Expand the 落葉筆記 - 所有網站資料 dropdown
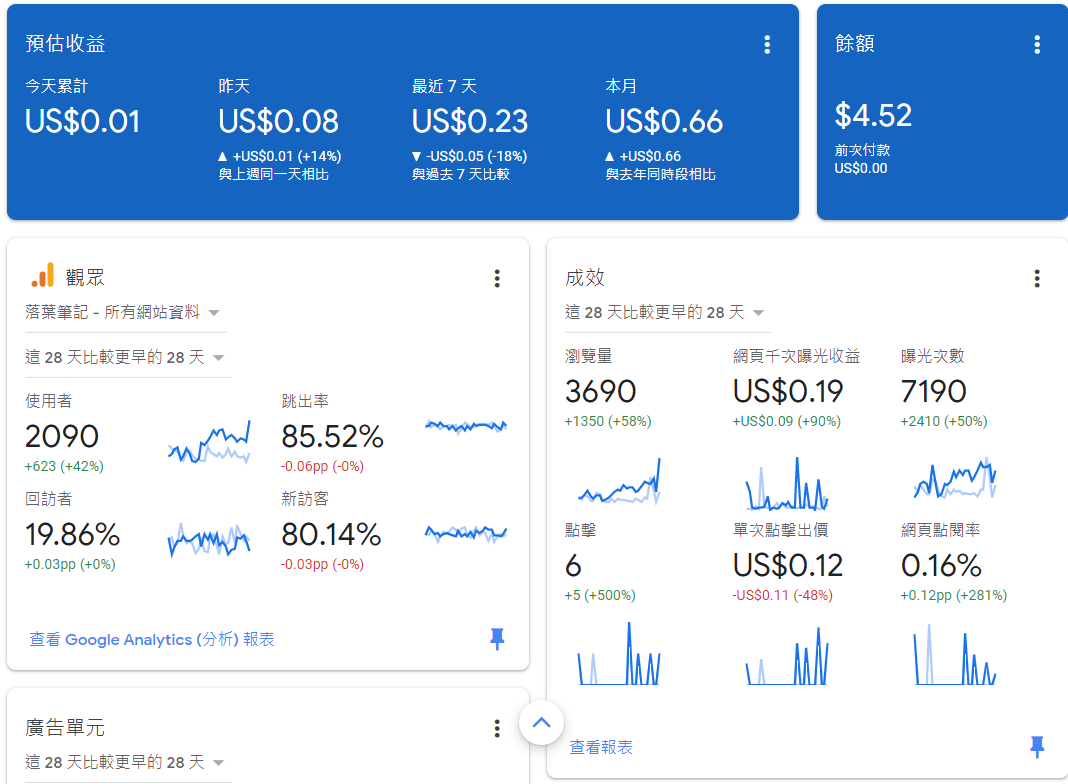This screenshot has width=1068, height=784. click(124, 313)
